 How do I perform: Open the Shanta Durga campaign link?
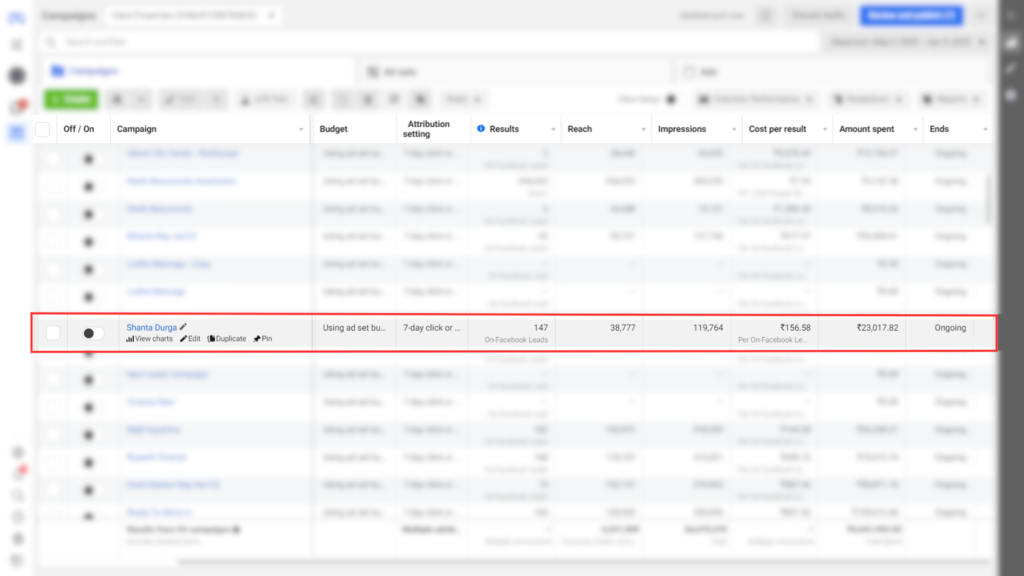151,327
